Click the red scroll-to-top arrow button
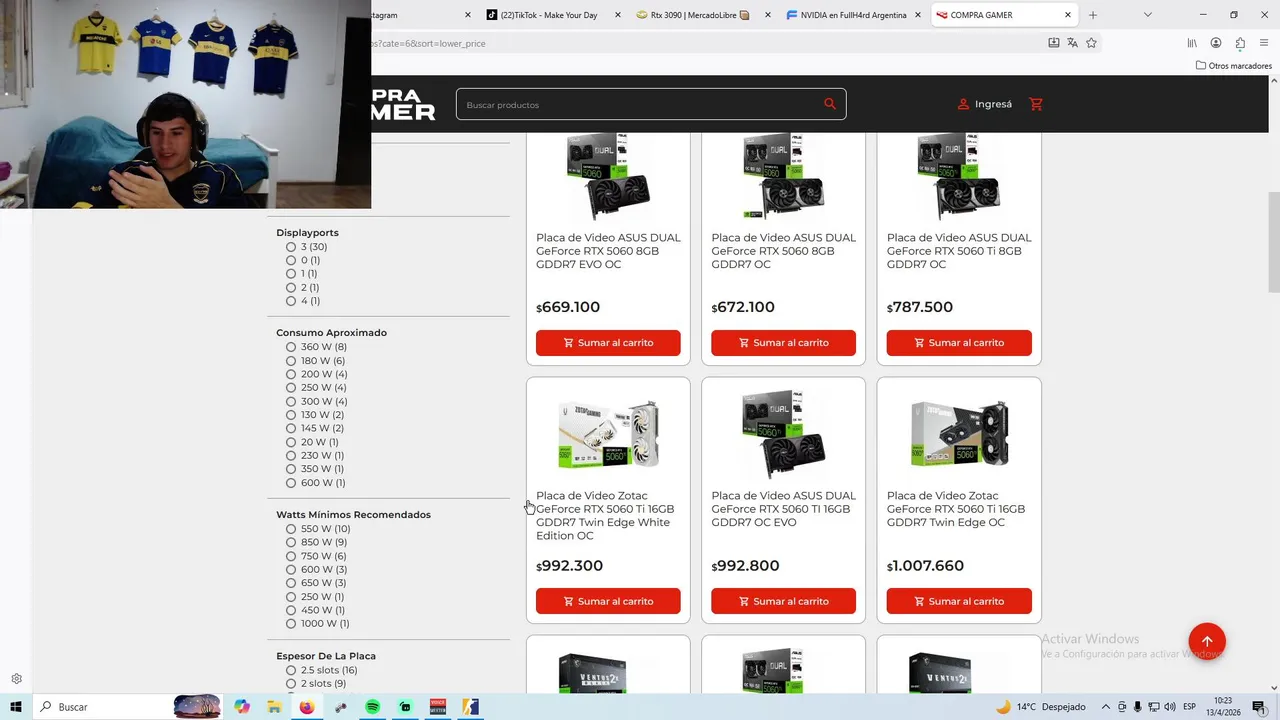The height and width of the screenshot is (720, 1280). click(x=1207, y=641)
